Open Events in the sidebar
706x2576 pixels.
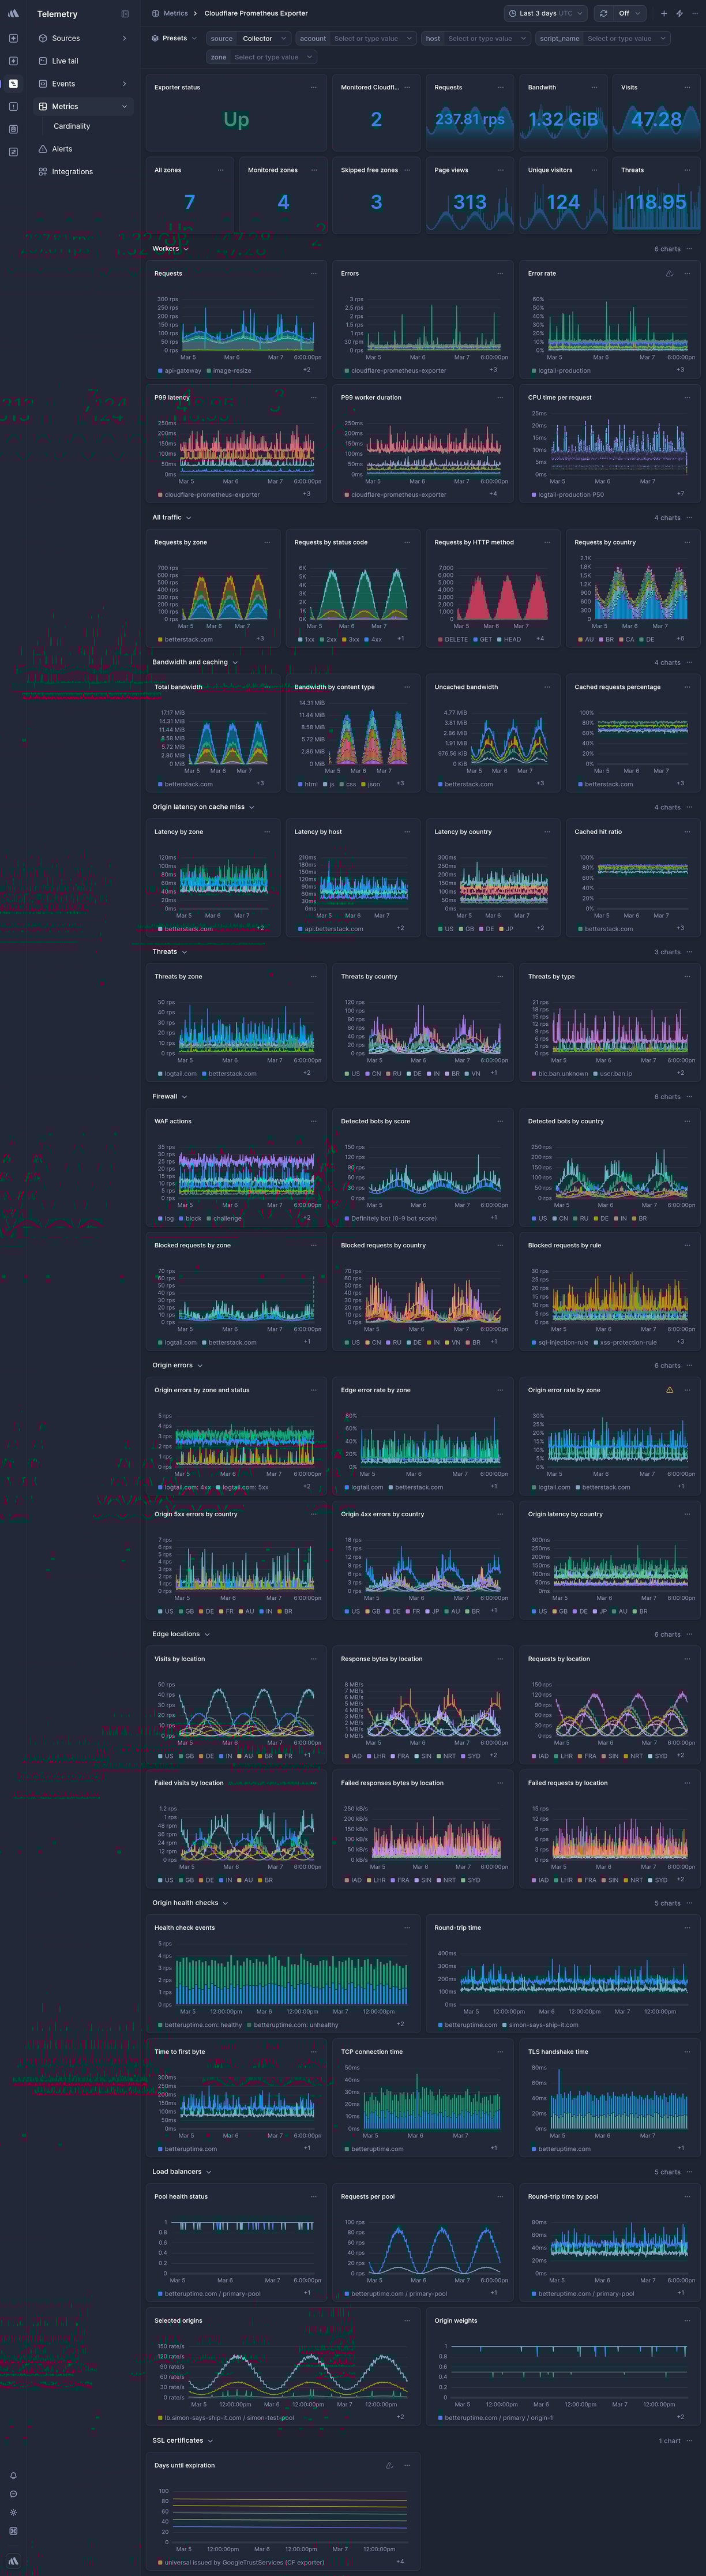click(x=82, y=84)
